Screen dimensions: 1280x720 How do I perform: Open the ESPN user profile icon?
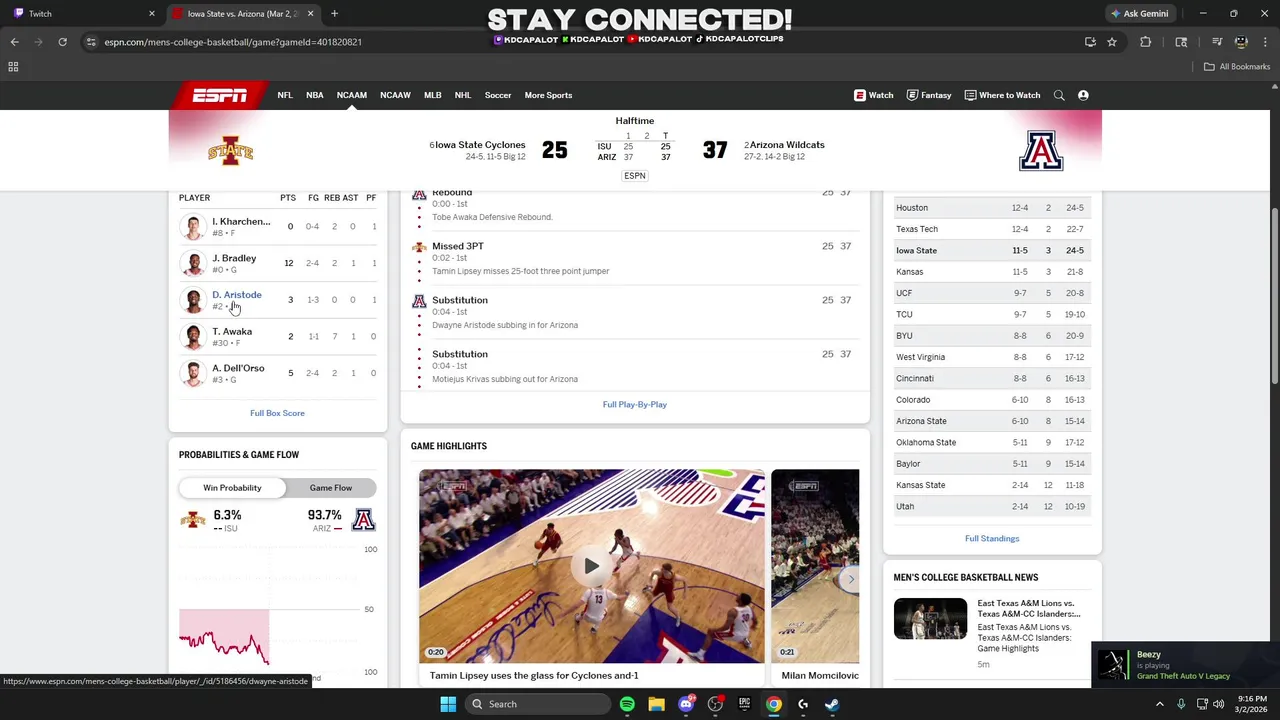click(1083, 95)
